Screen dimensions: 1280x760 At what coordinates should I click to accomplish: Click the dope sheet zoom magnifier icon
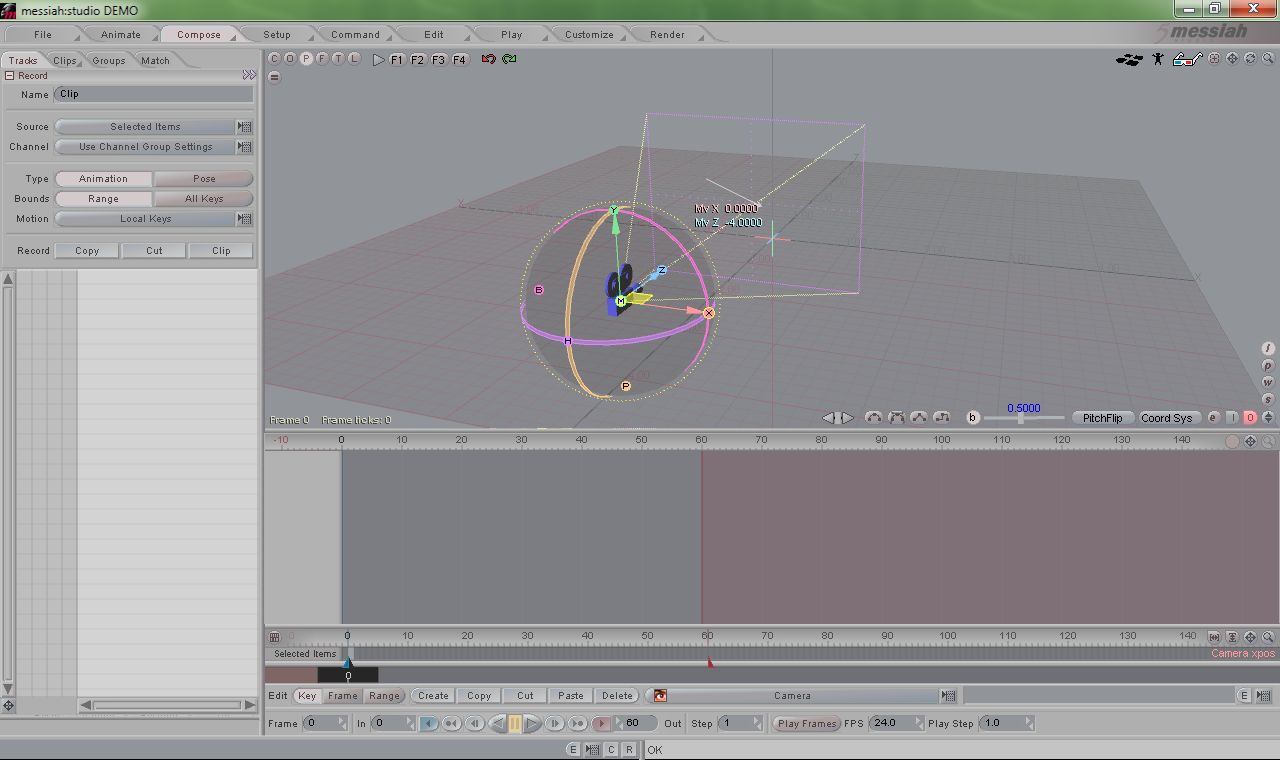(x=1268, y=441)
